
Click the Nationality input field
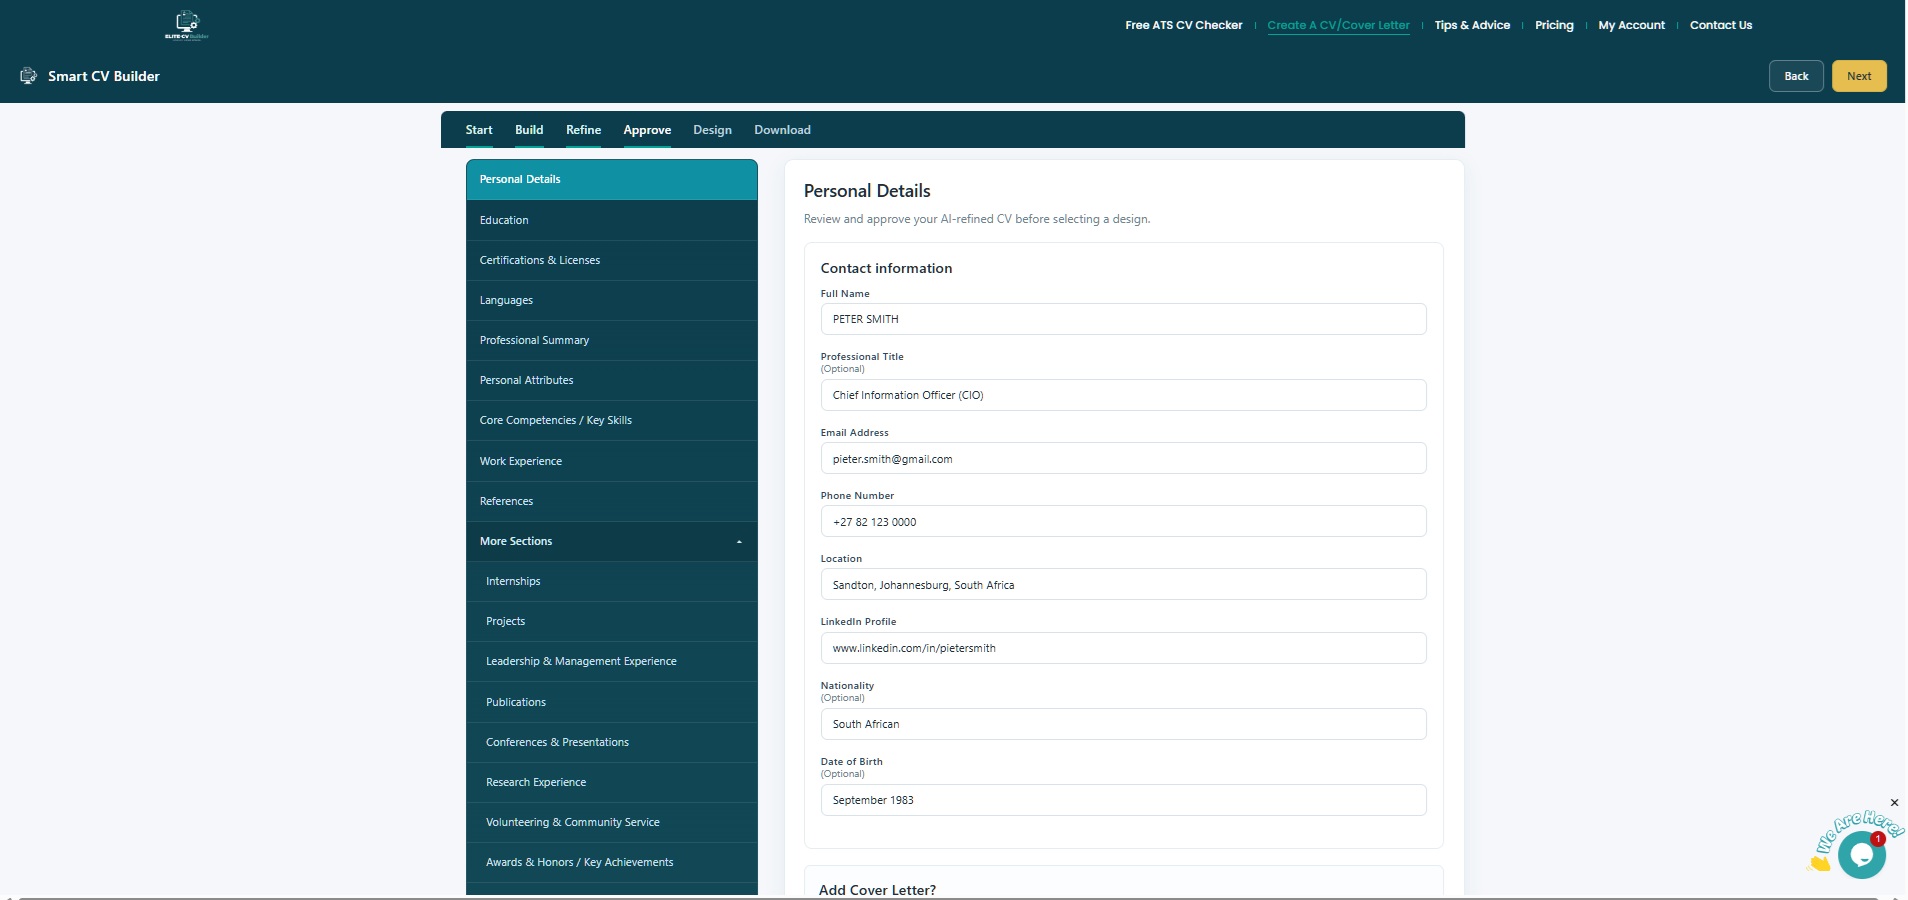(x=1123, y=724)
